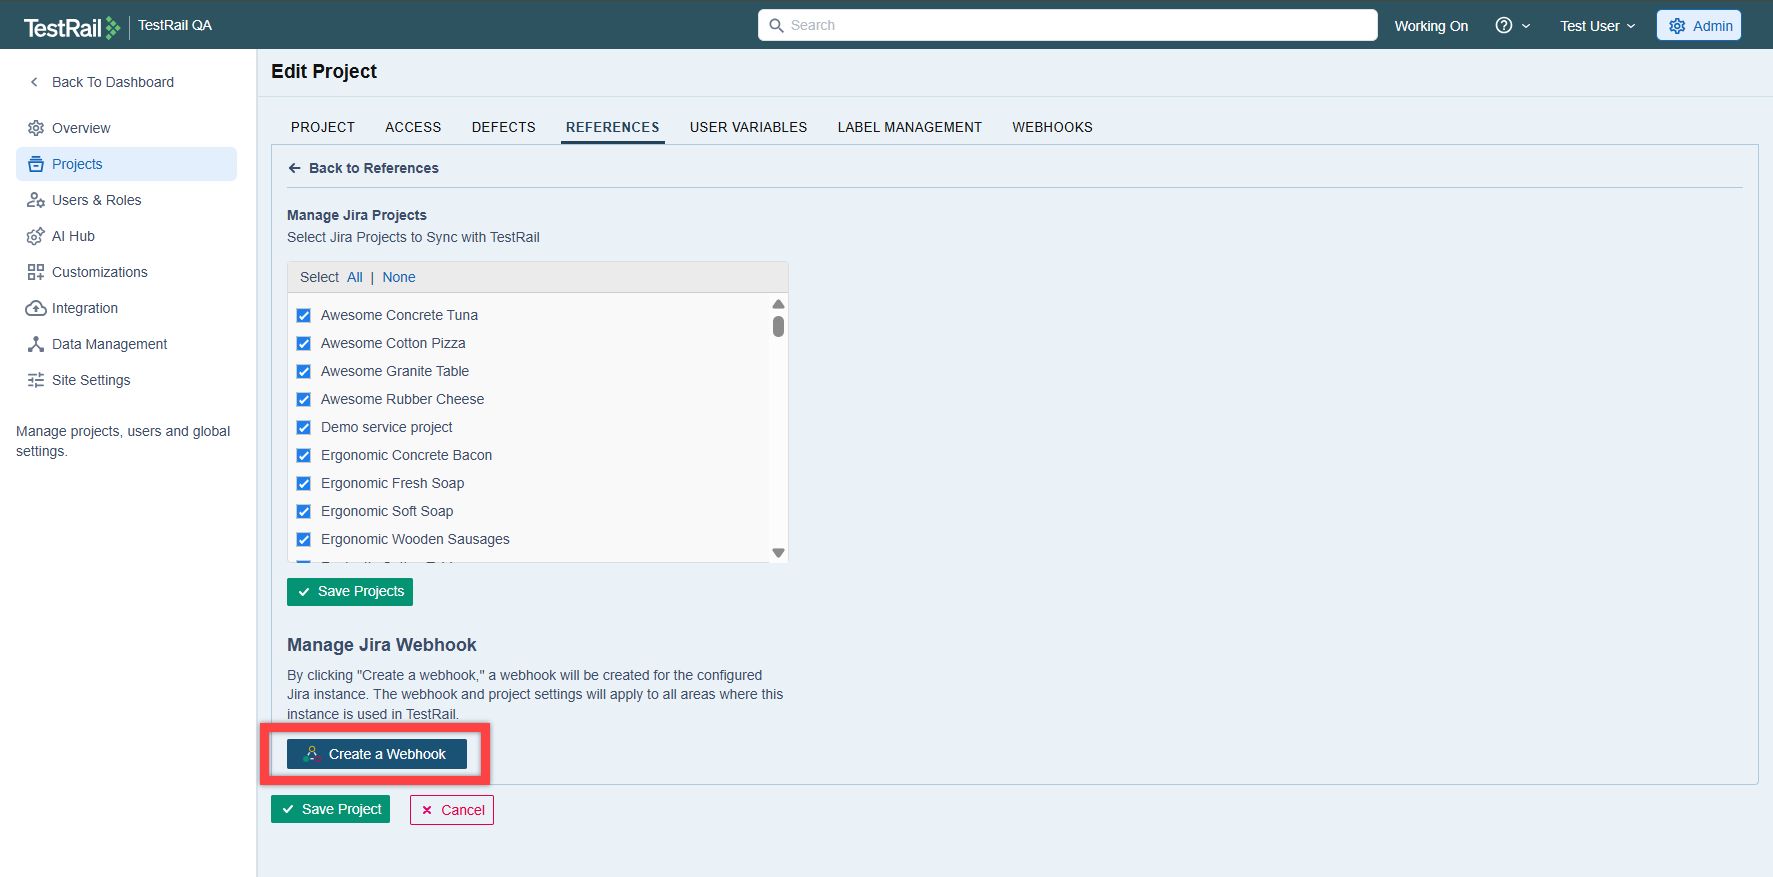This screenshot has height=877, width=1773.
Task: Select the REFERENCES tab
Action: point(613,127)
